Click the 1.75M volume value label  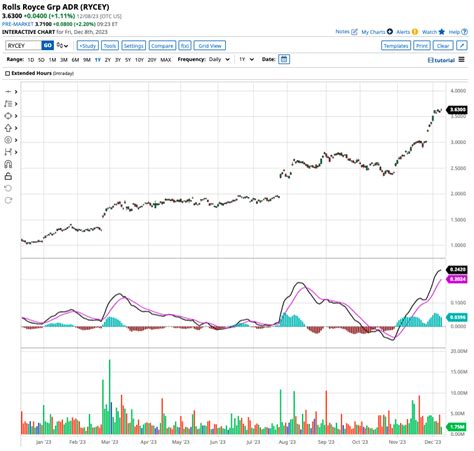[x=457, y=427]
